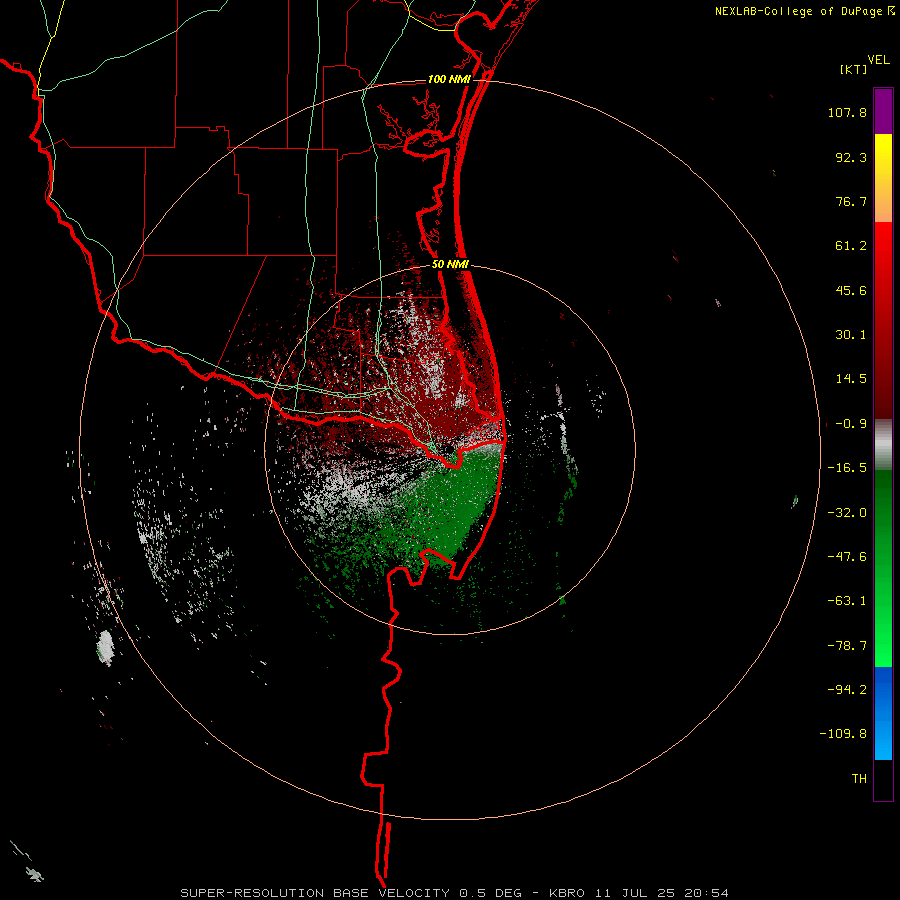Click the SUPER-RESOLUTION BASE VELOCITY caption
Screen dimensions: 900x900
click(x=315, y=893)
